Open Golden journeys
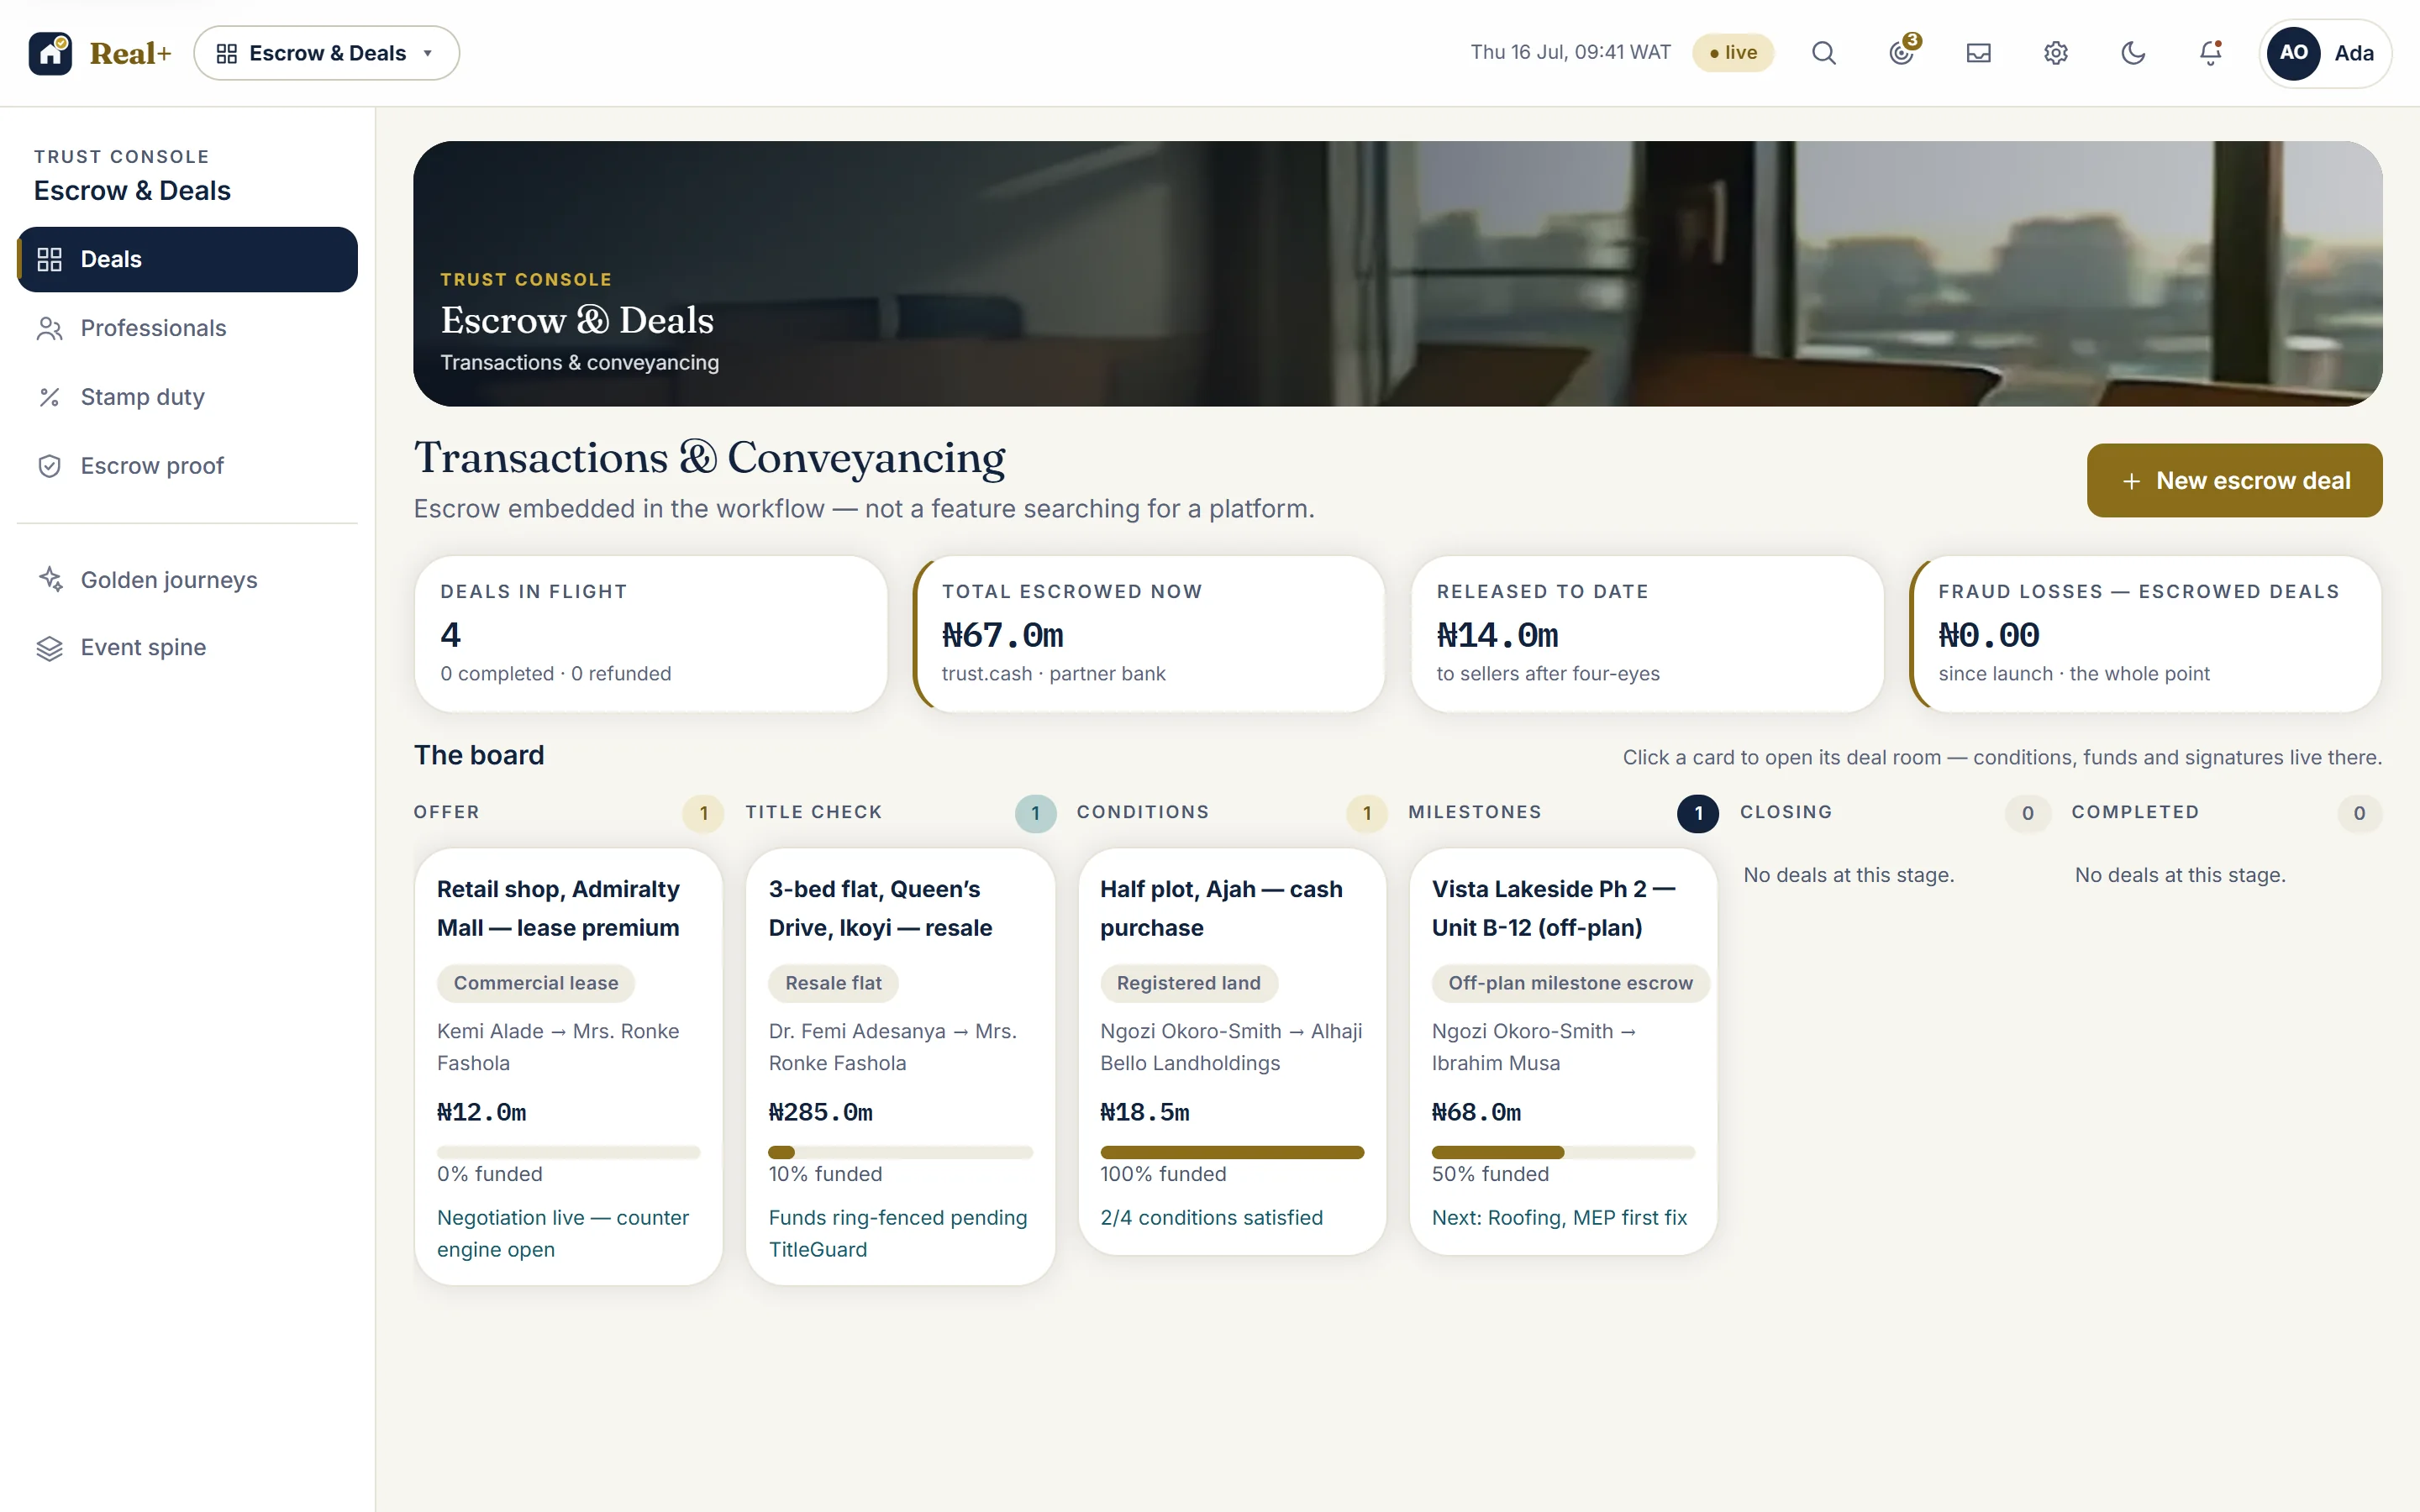 pos(187,580)
